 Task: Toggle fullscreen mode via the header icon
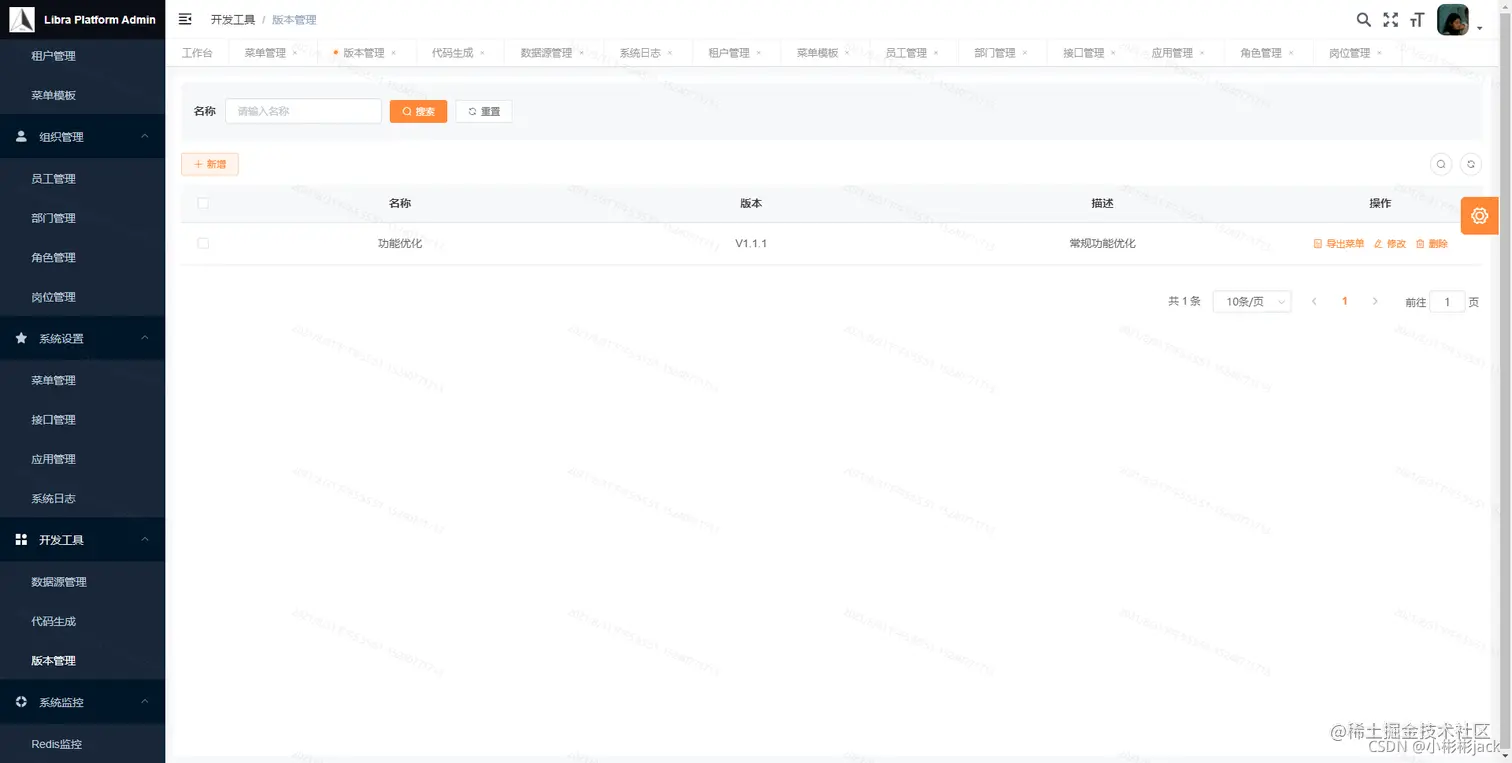[1391, 19]
